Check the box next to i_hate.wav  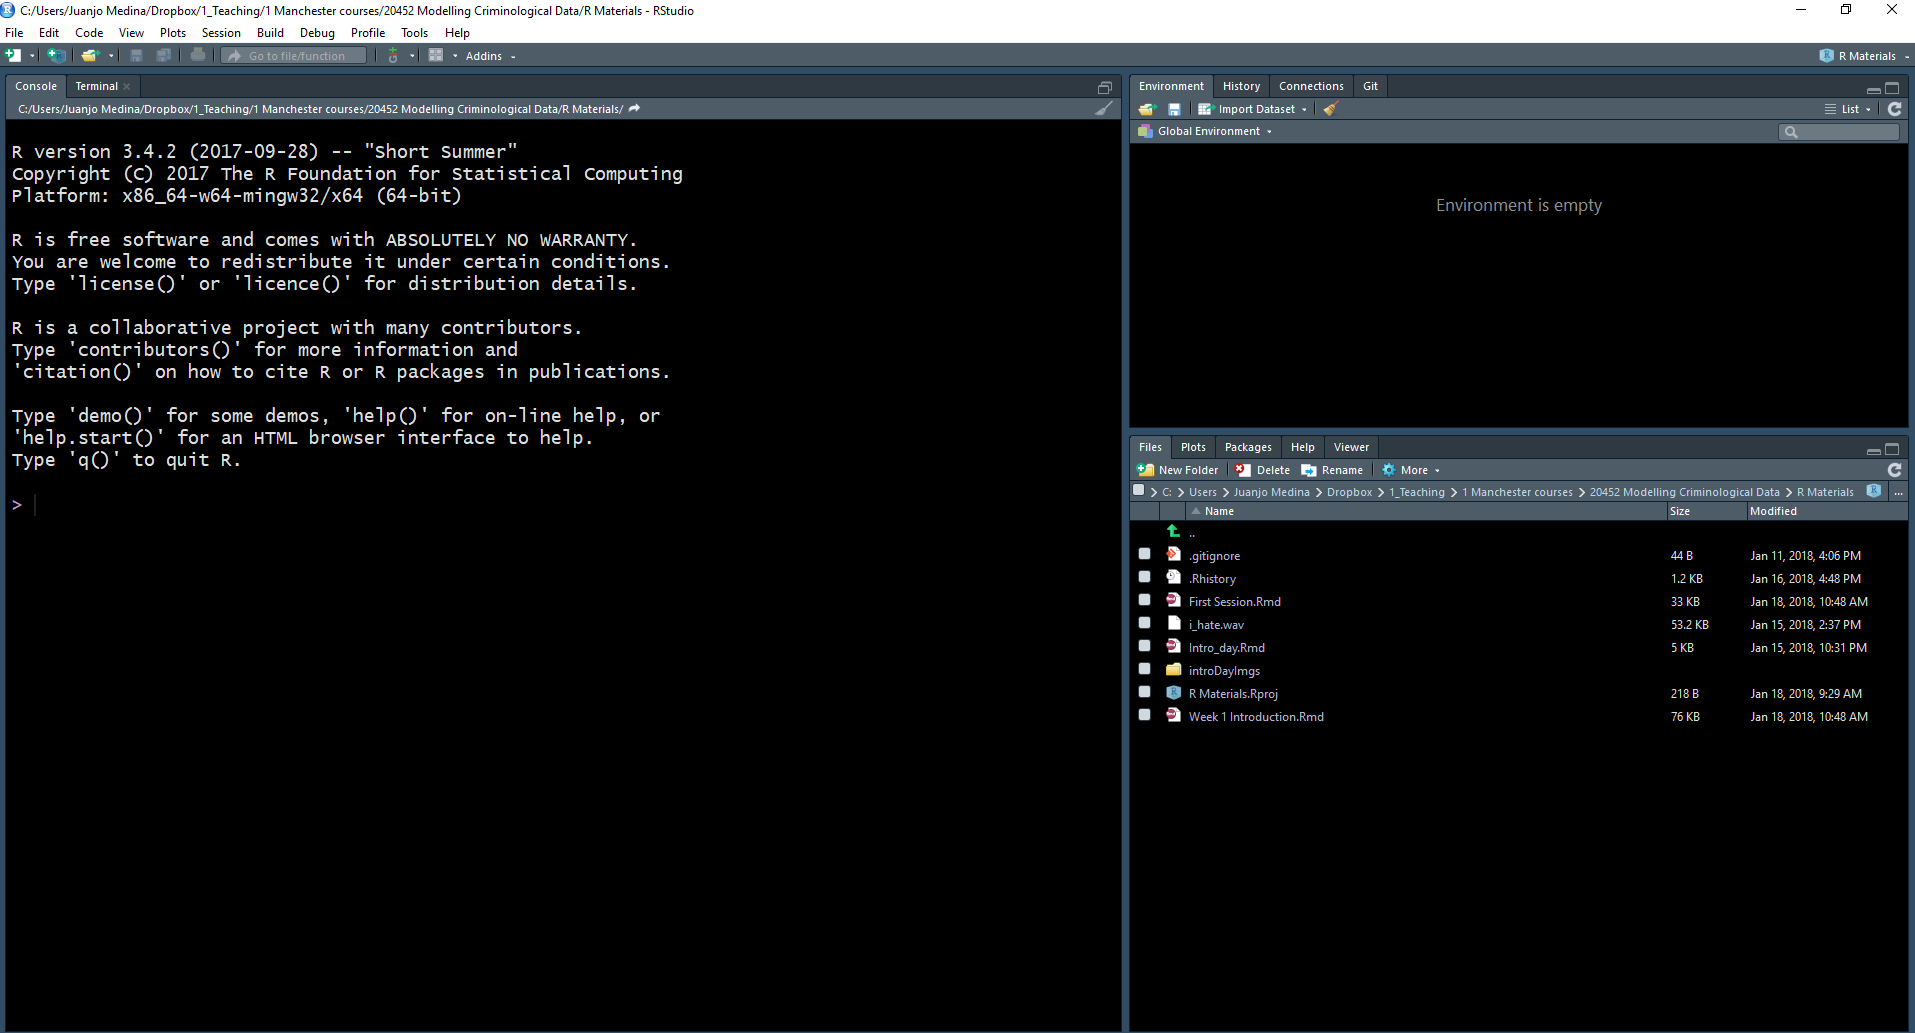(x=1144, y=623)
